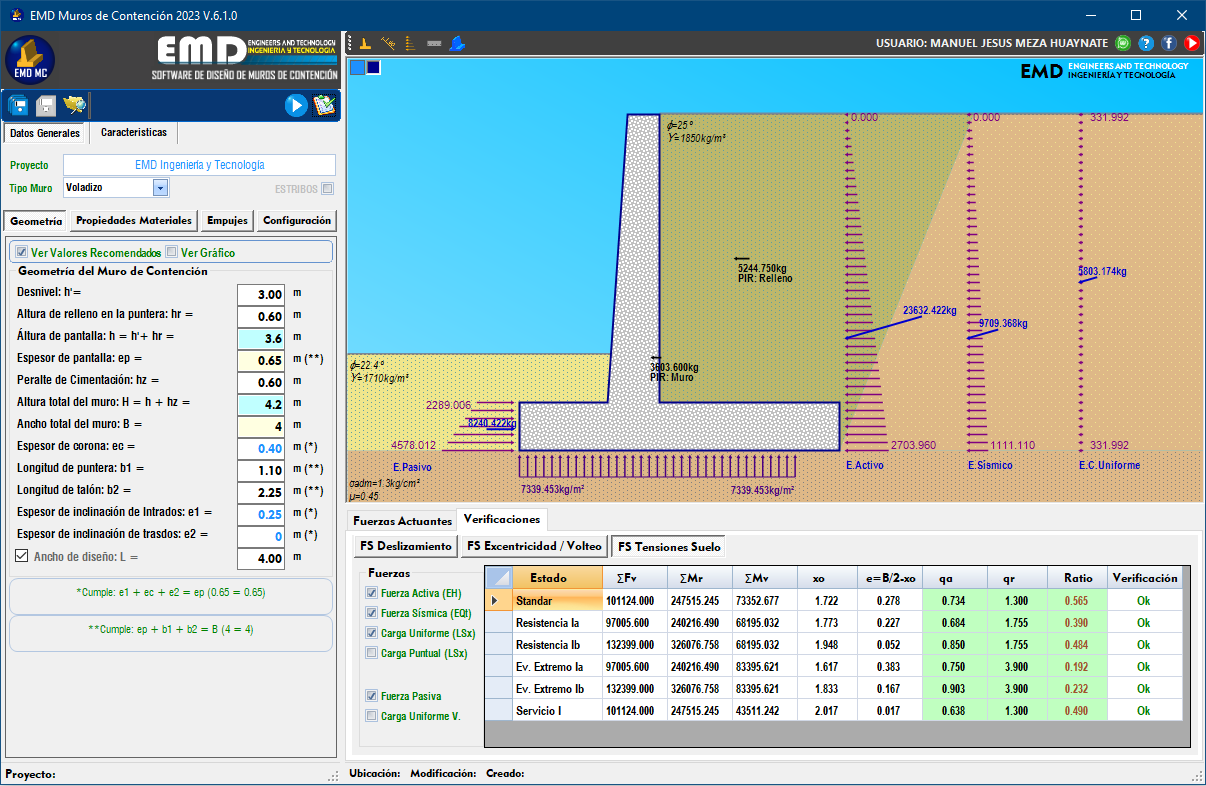Viewport: 1206px width, 786px height.
Task: Click the WhatsApp contact icon
Action: pyautogui.click(x=1123, y=43)
